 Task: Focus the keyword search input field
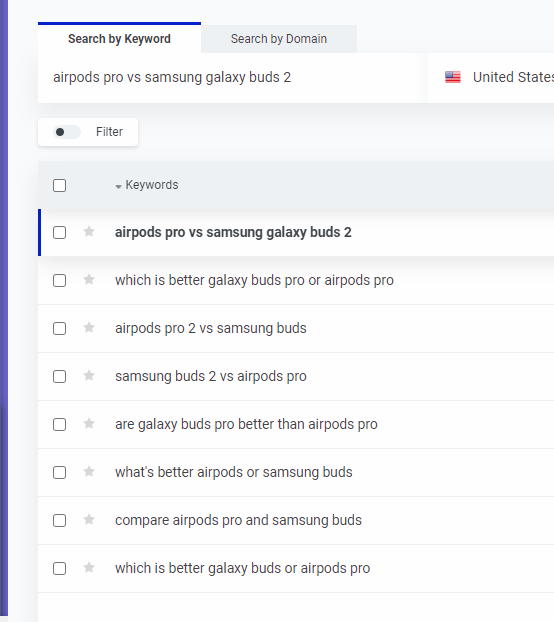click(233, 77)
